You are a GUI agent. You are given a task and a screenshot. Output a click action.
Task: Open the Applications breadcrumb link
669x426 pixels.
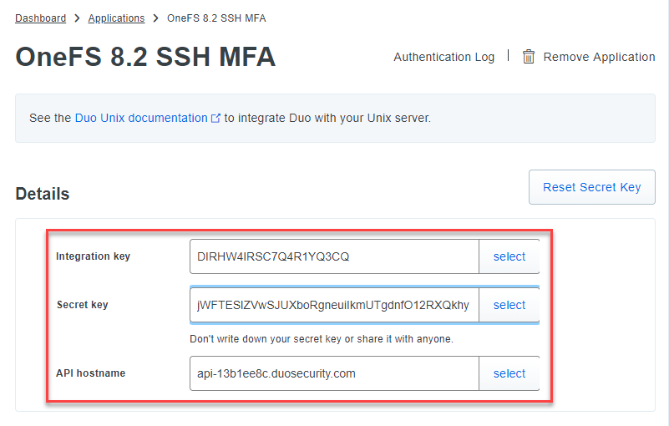tap(116, 18)
